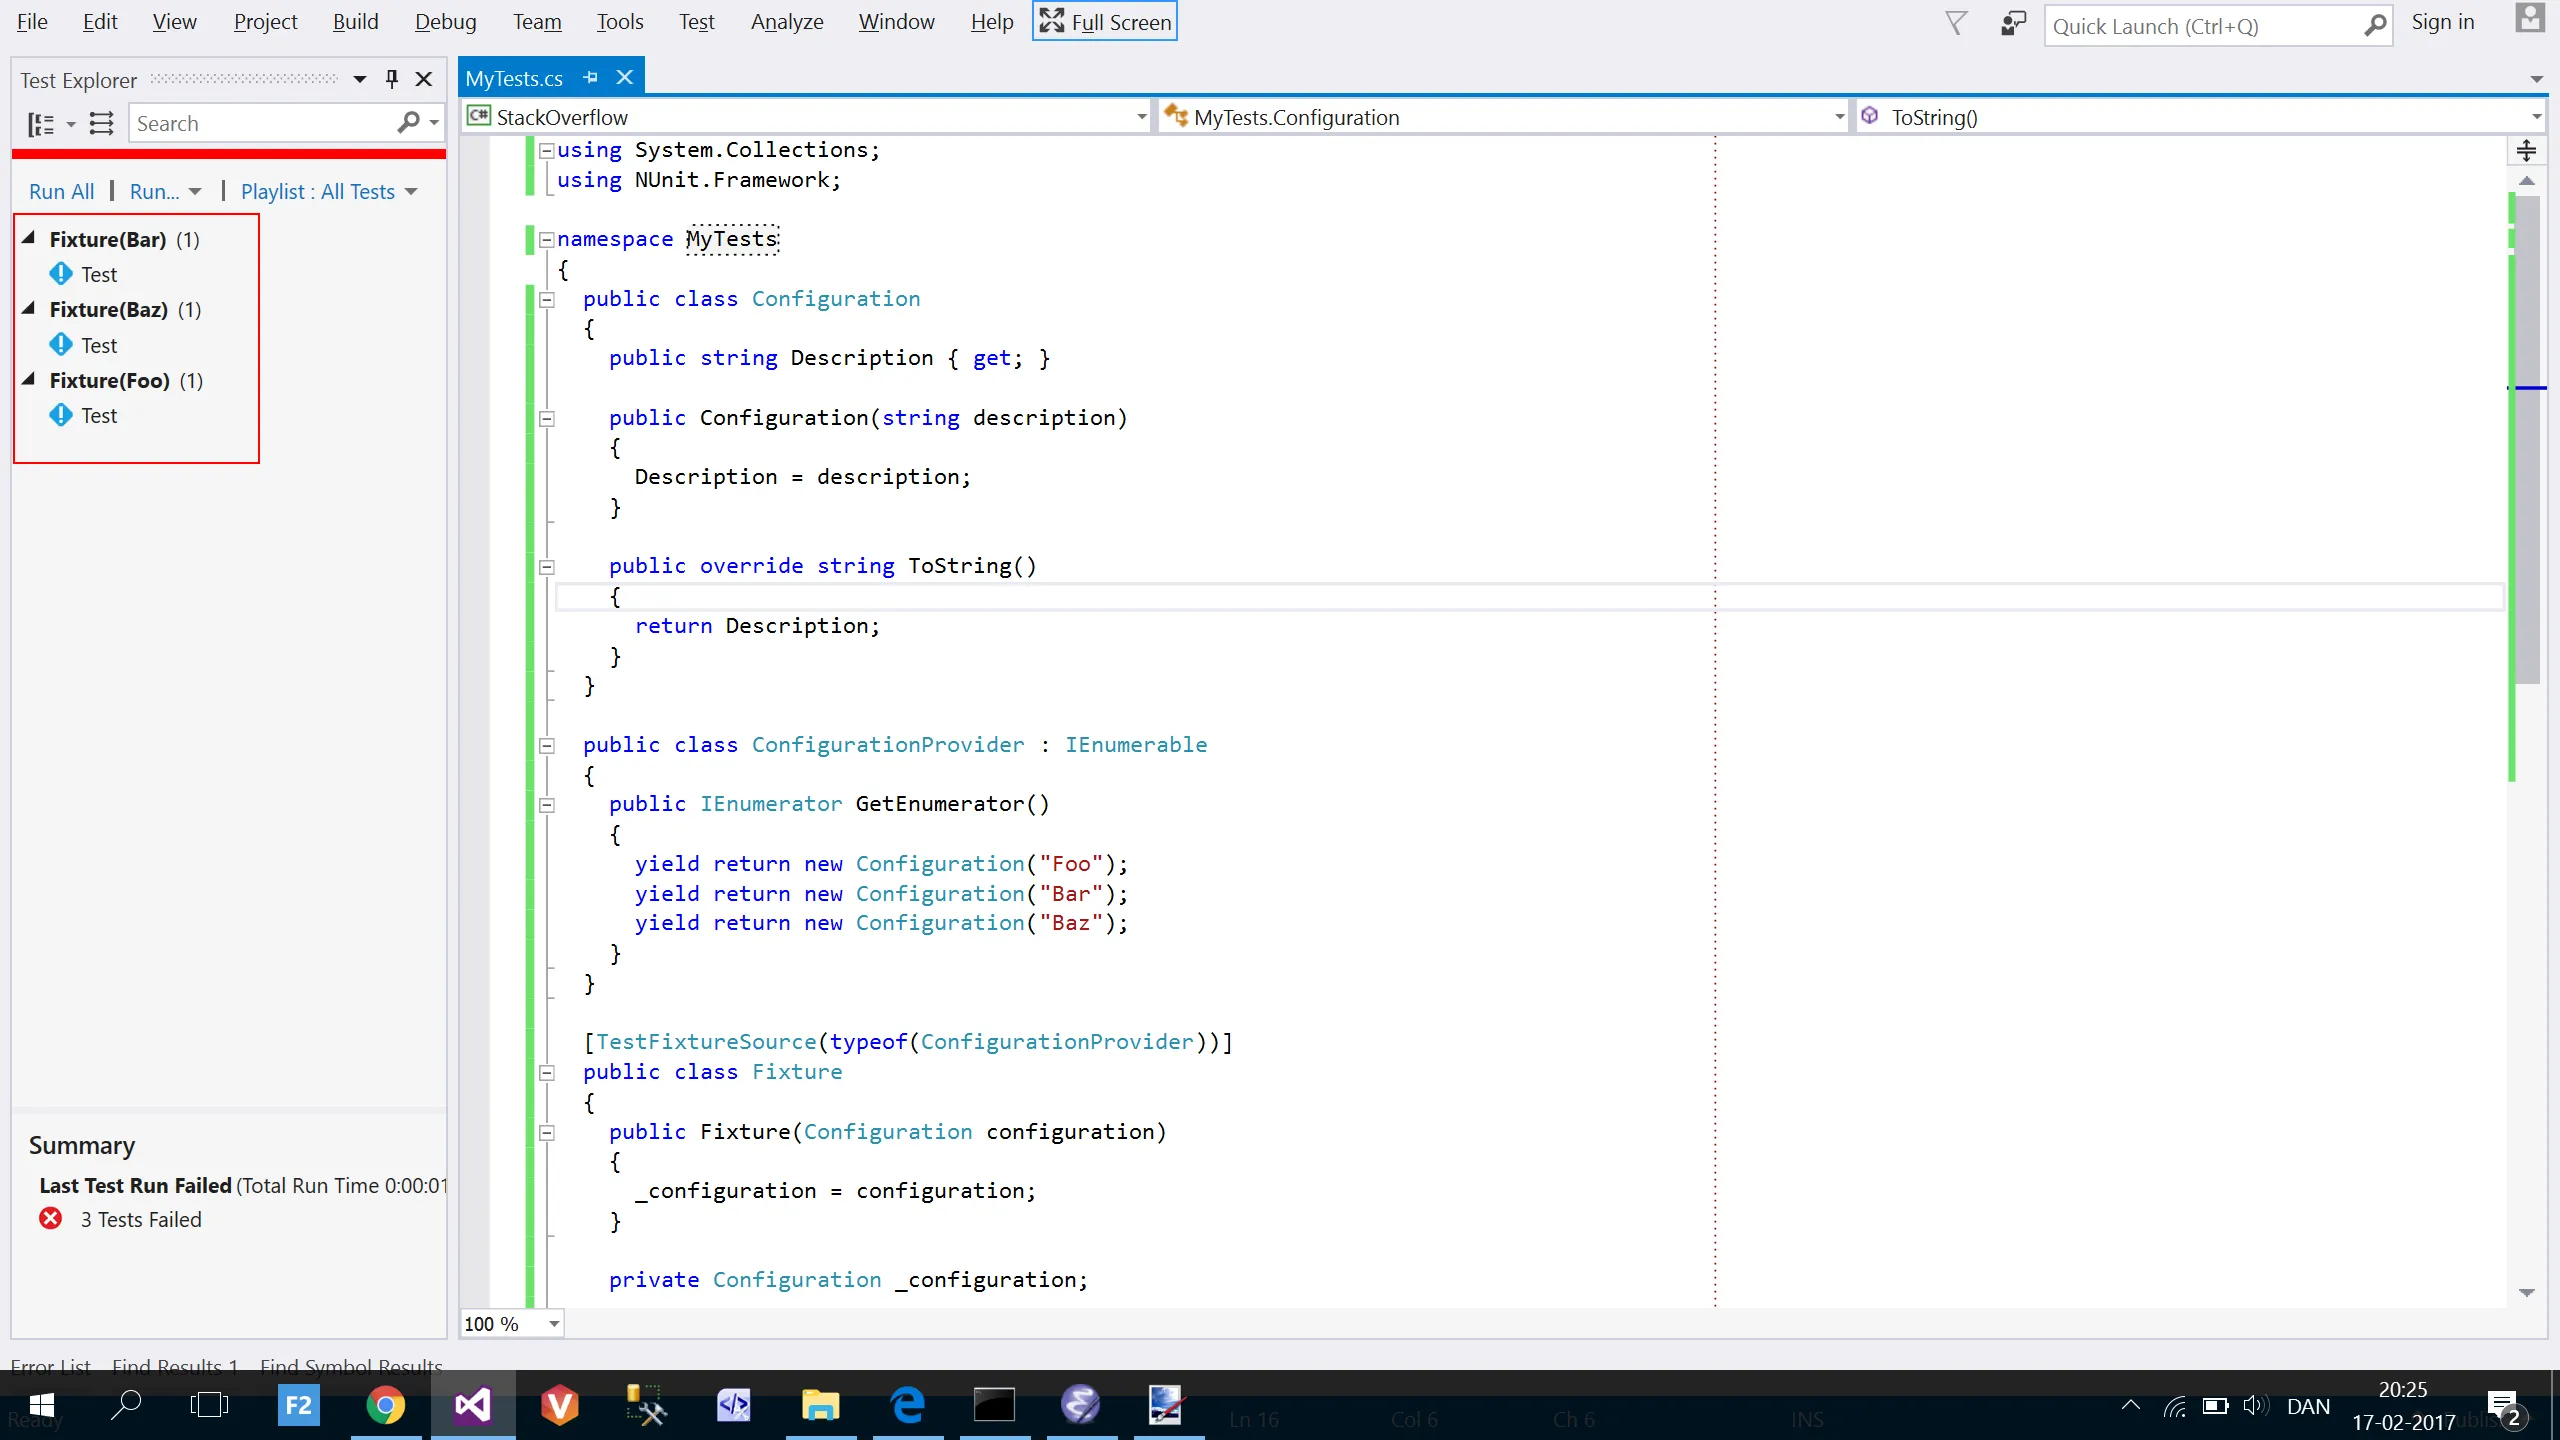The image size is (2560, 1440).
Task: Click the playlist lines icon in Test Explorer
Action: [x=101, y=124]
